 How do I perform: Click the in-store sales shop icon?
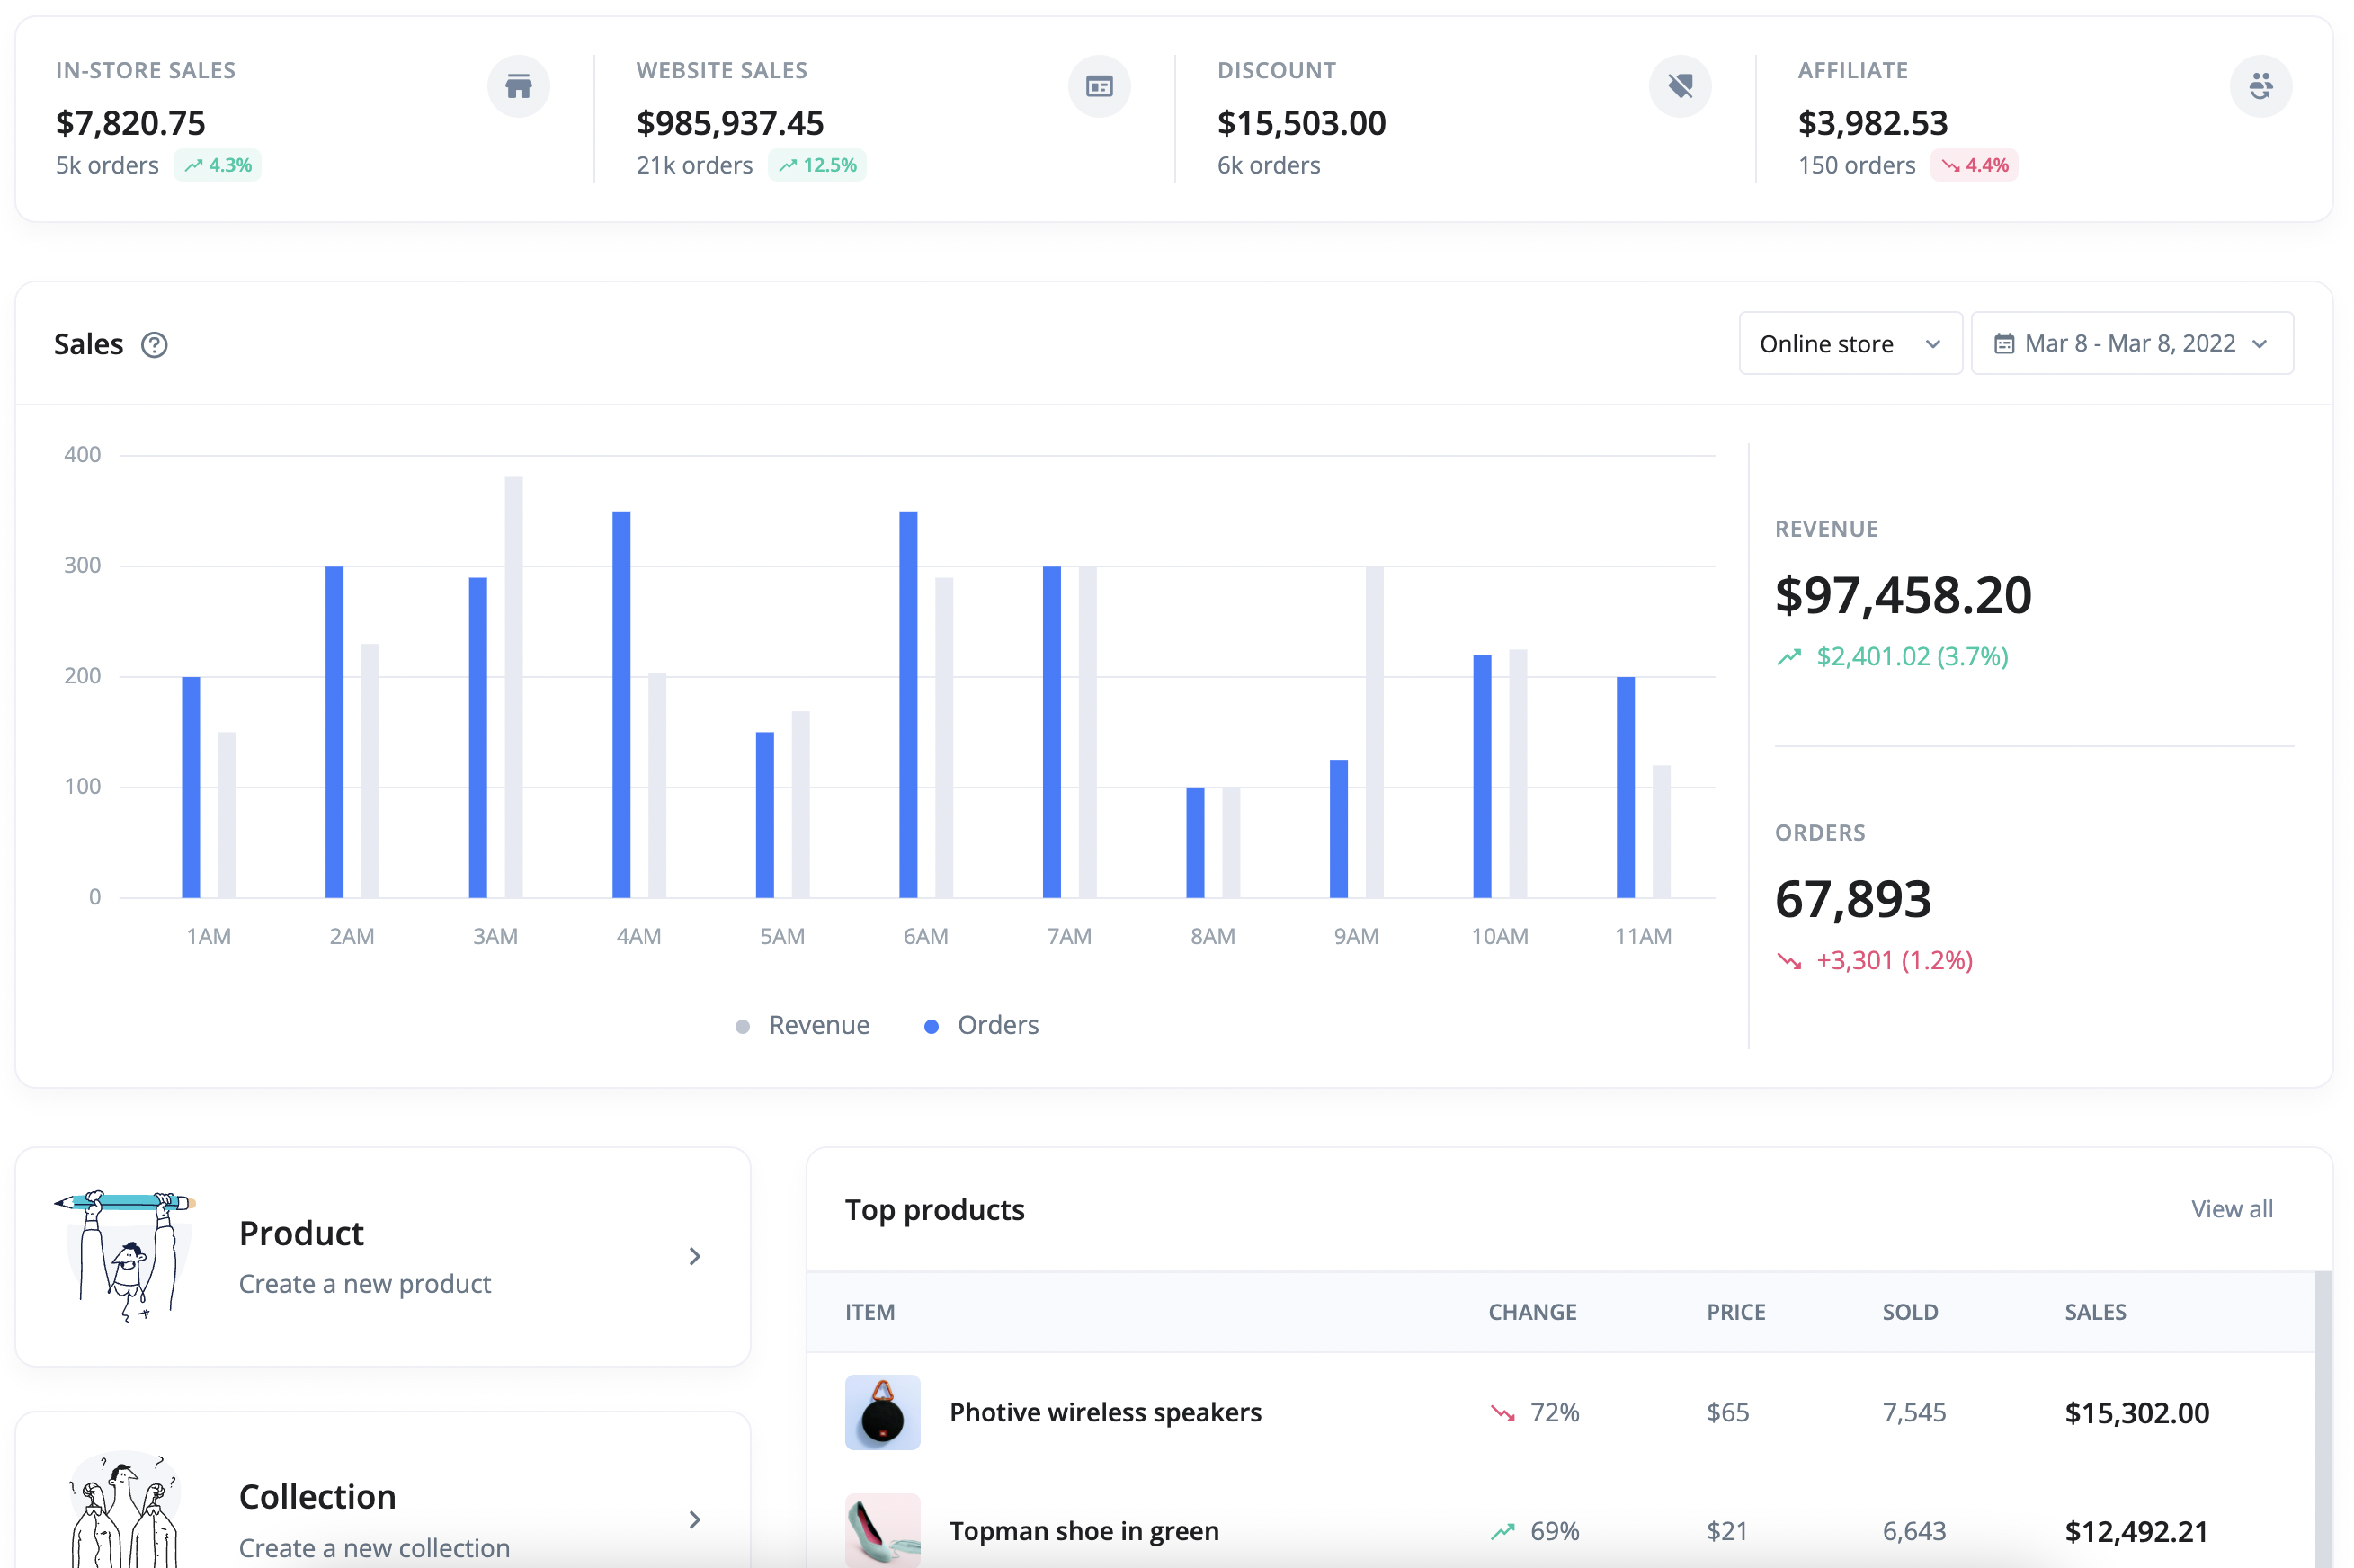click(518, 86)
